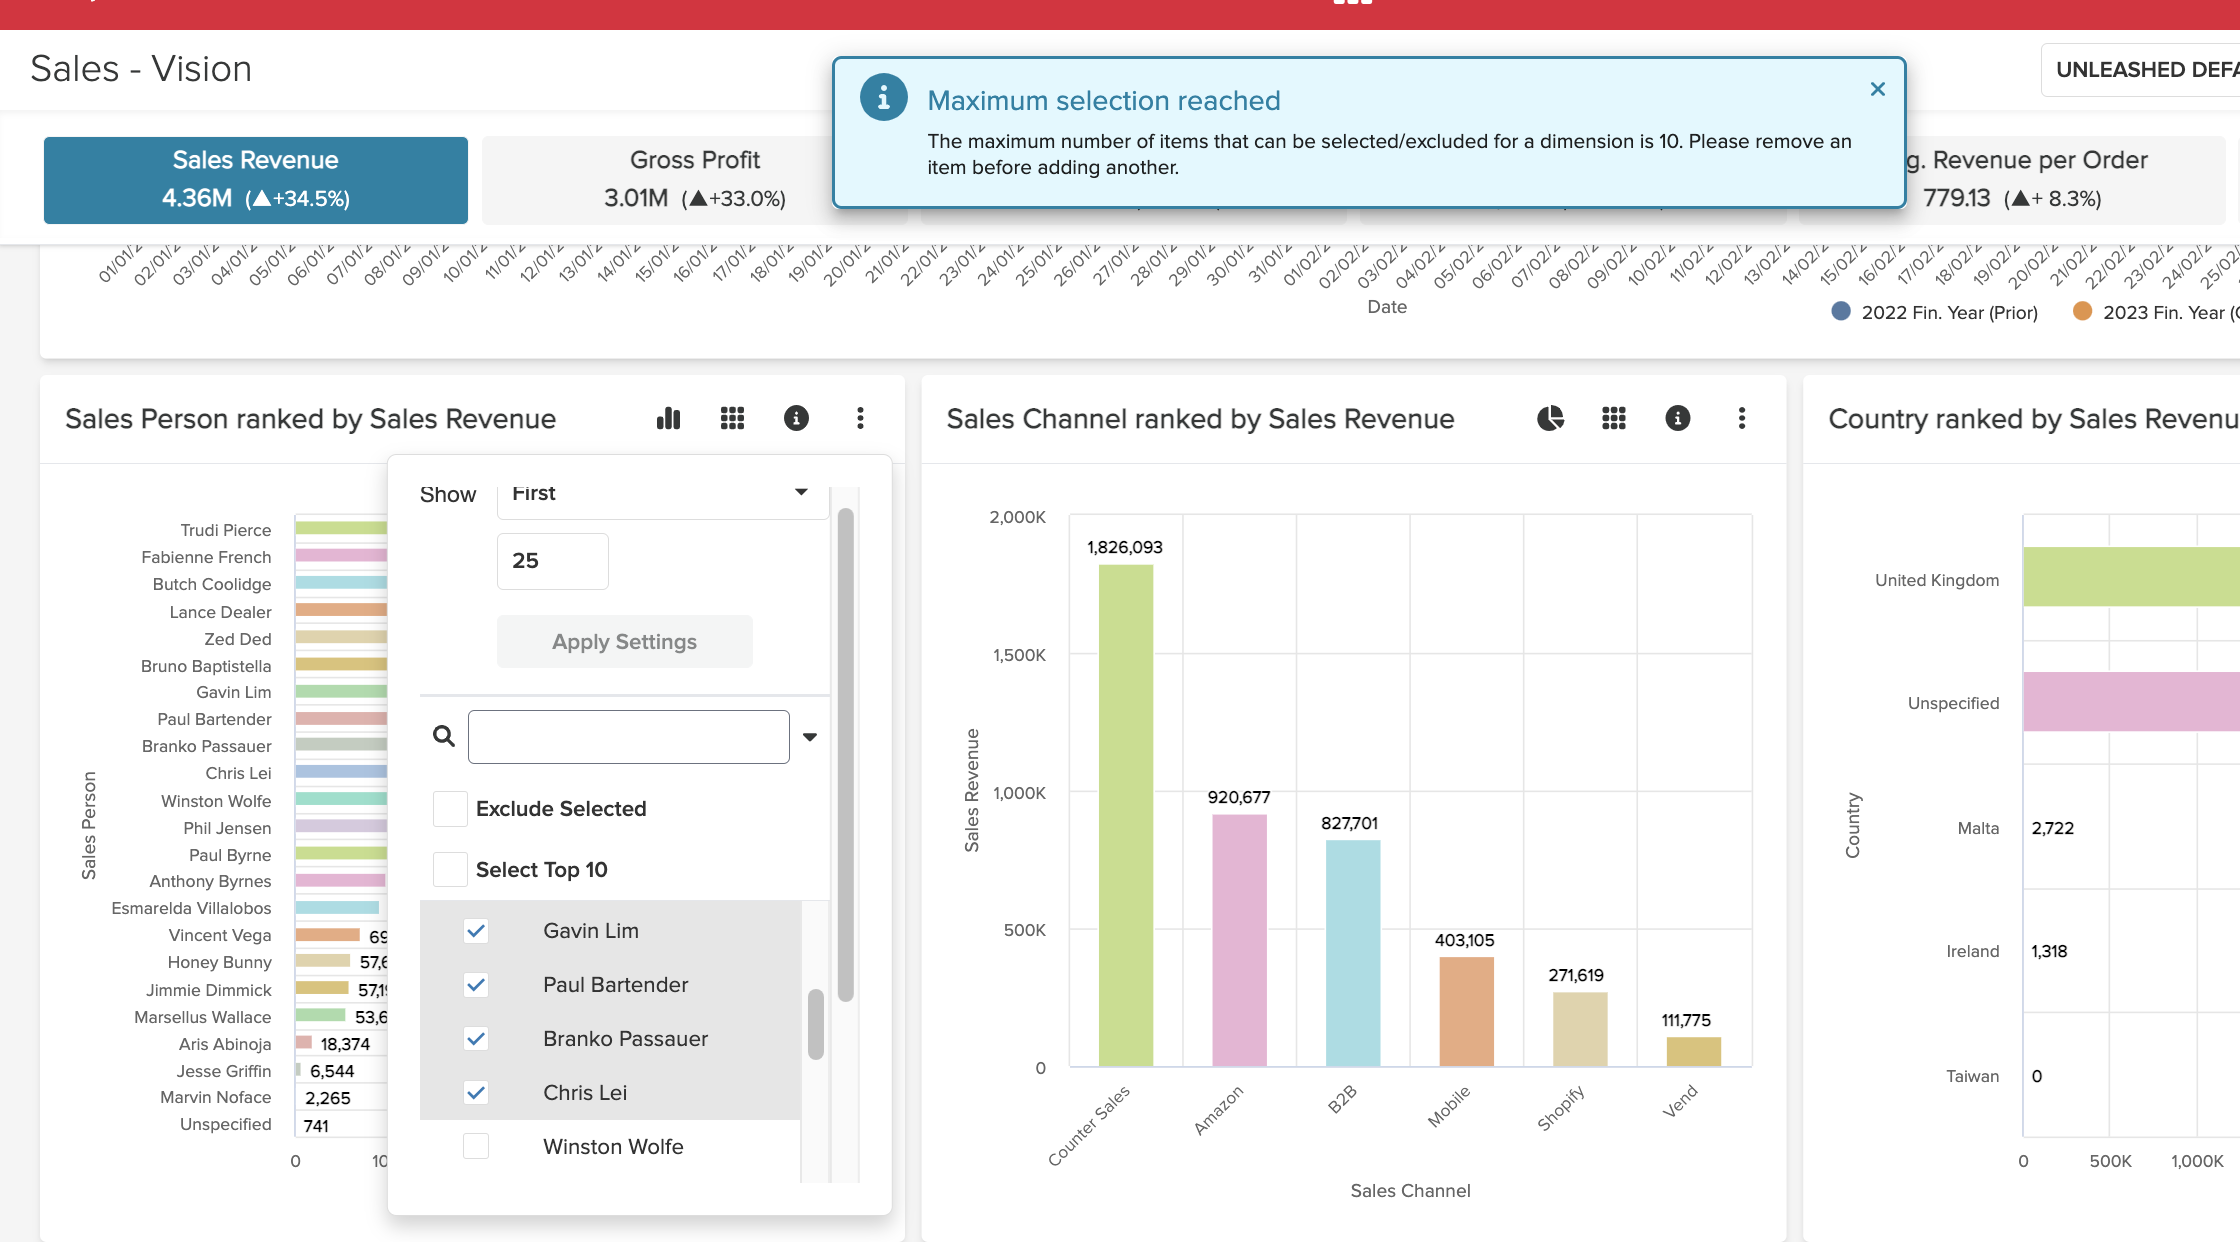Check the Select Top 10 option
The height and width of the screenshot is (1242, 2240).
click(450, 869)
